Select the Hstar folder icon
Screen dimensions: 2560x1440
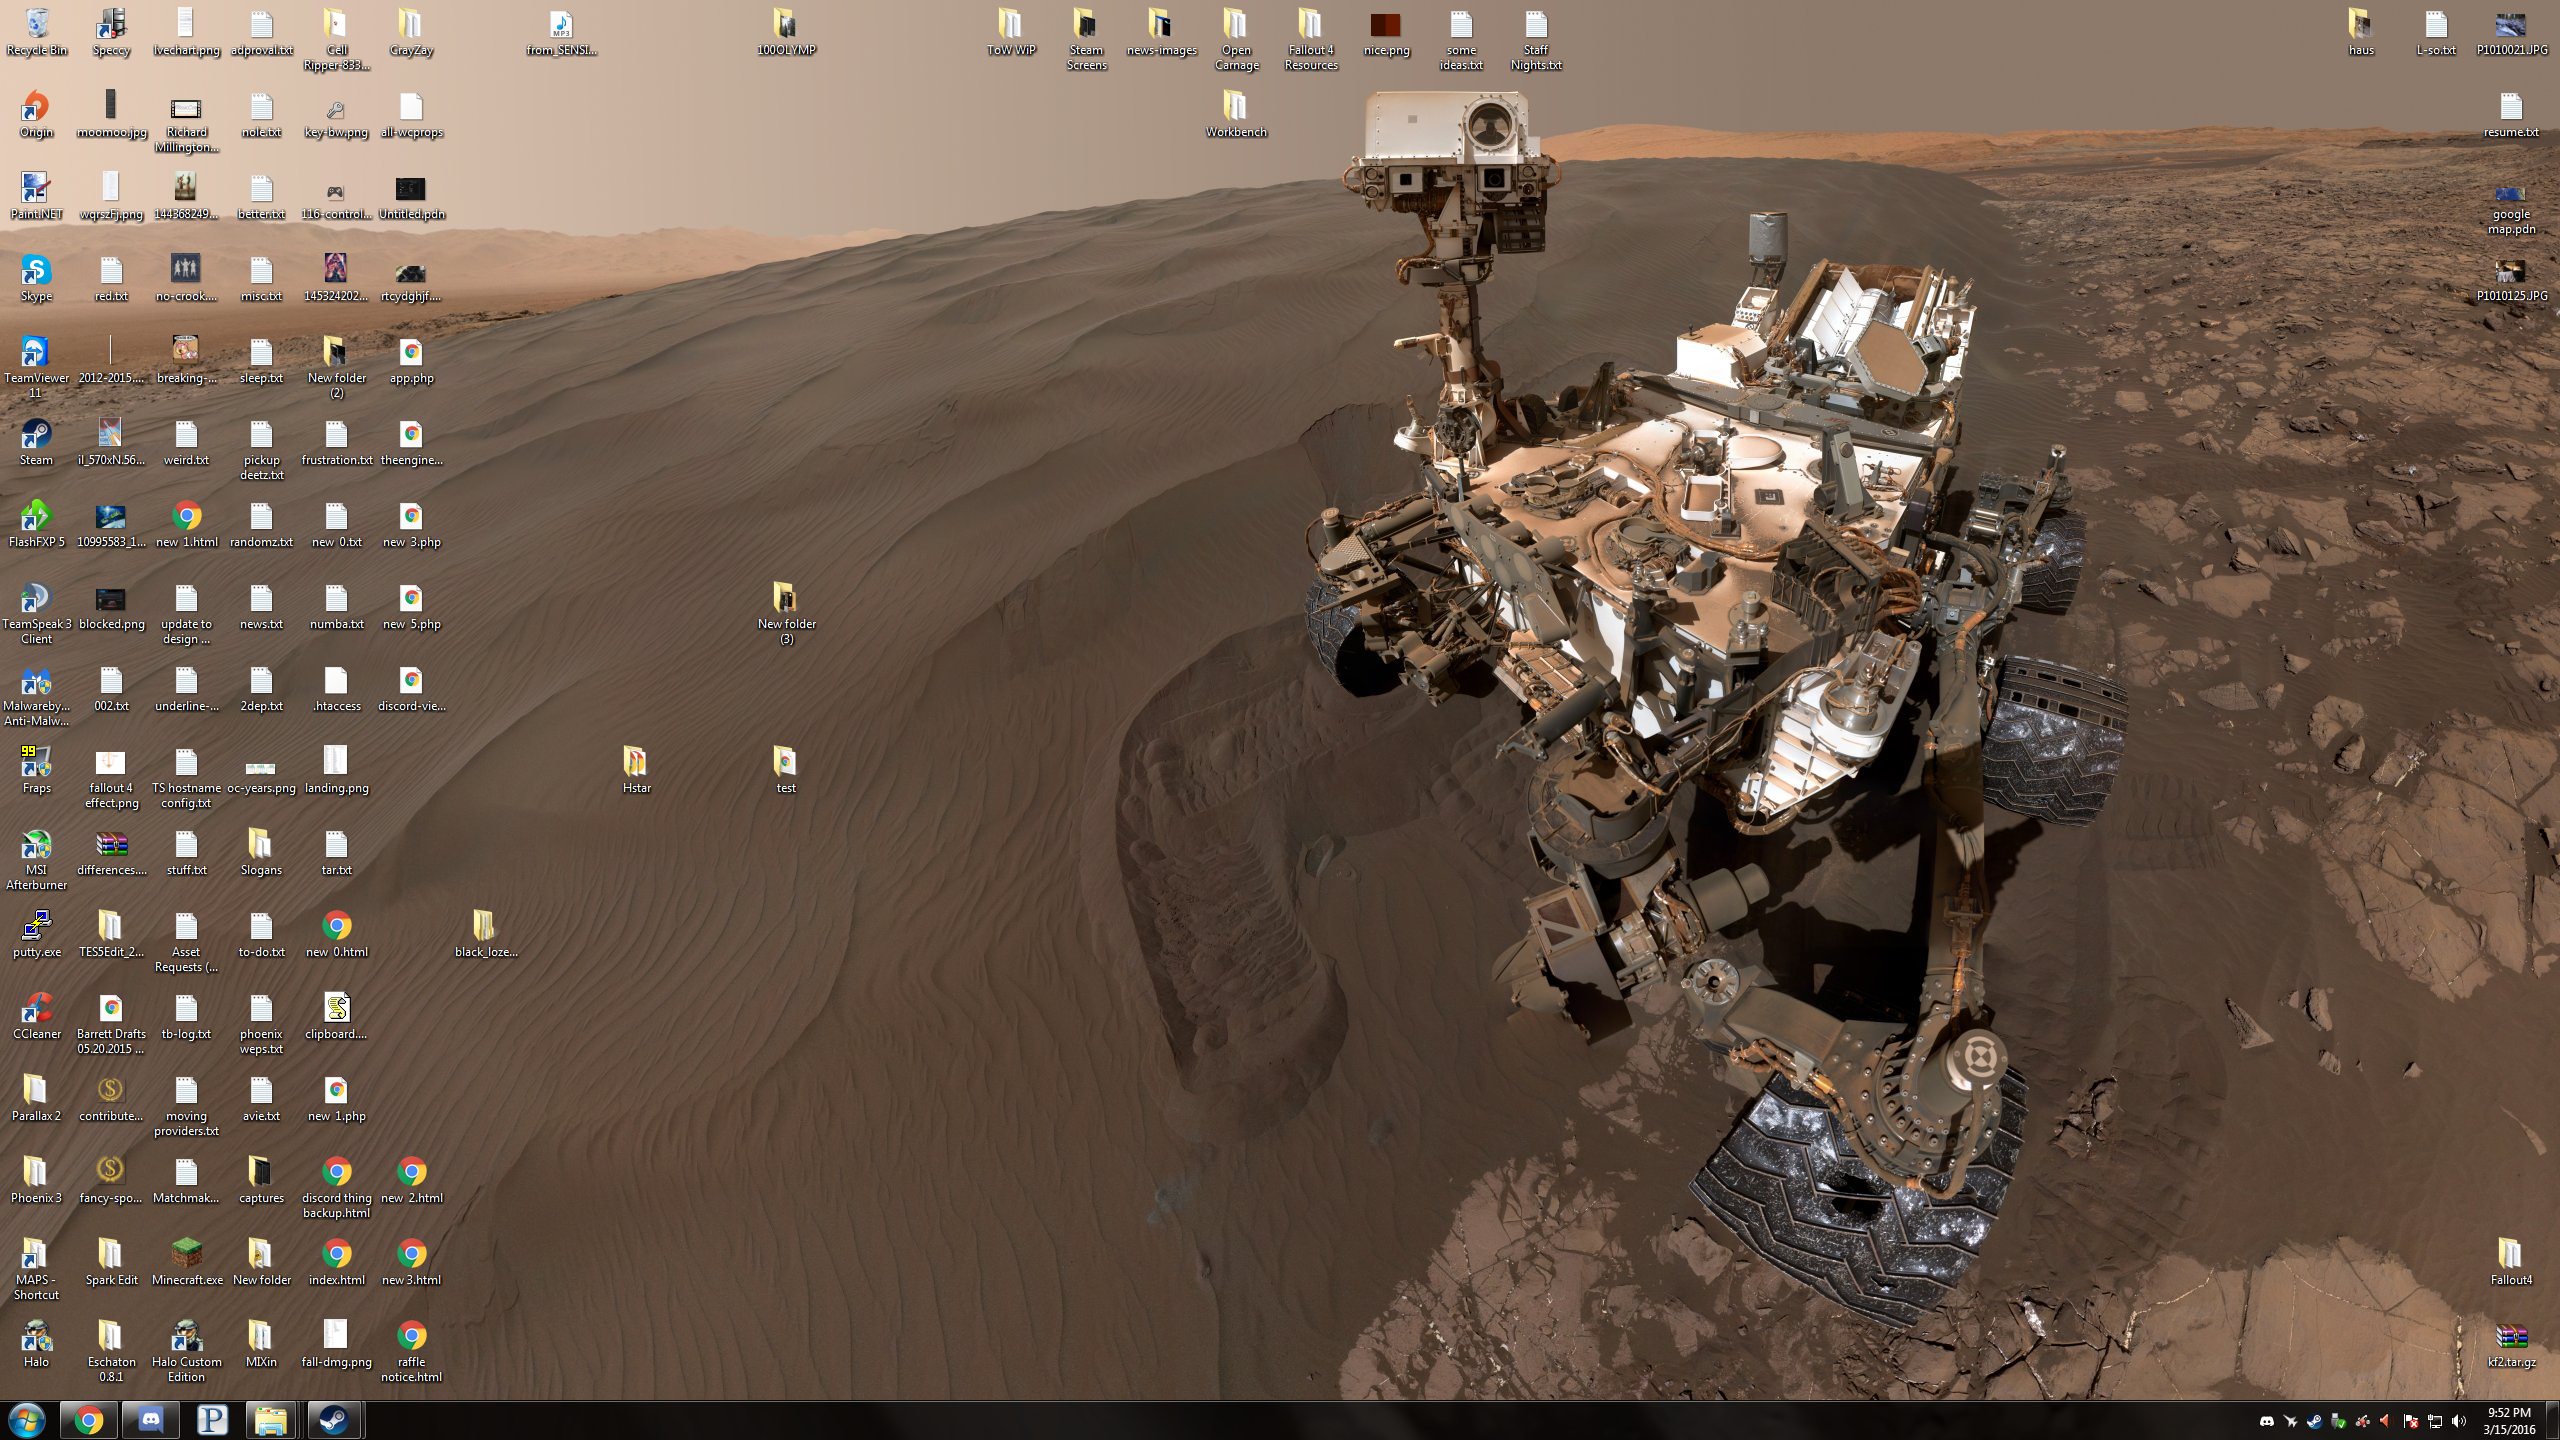click(x=636, y=770)
